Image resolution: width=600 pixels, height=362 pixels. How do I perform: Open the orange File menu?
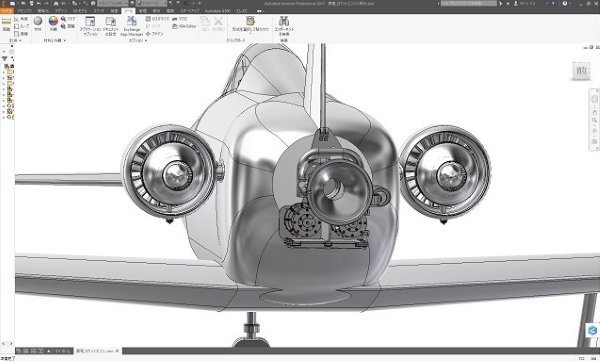pyautogui.click(x=7, y=11)
